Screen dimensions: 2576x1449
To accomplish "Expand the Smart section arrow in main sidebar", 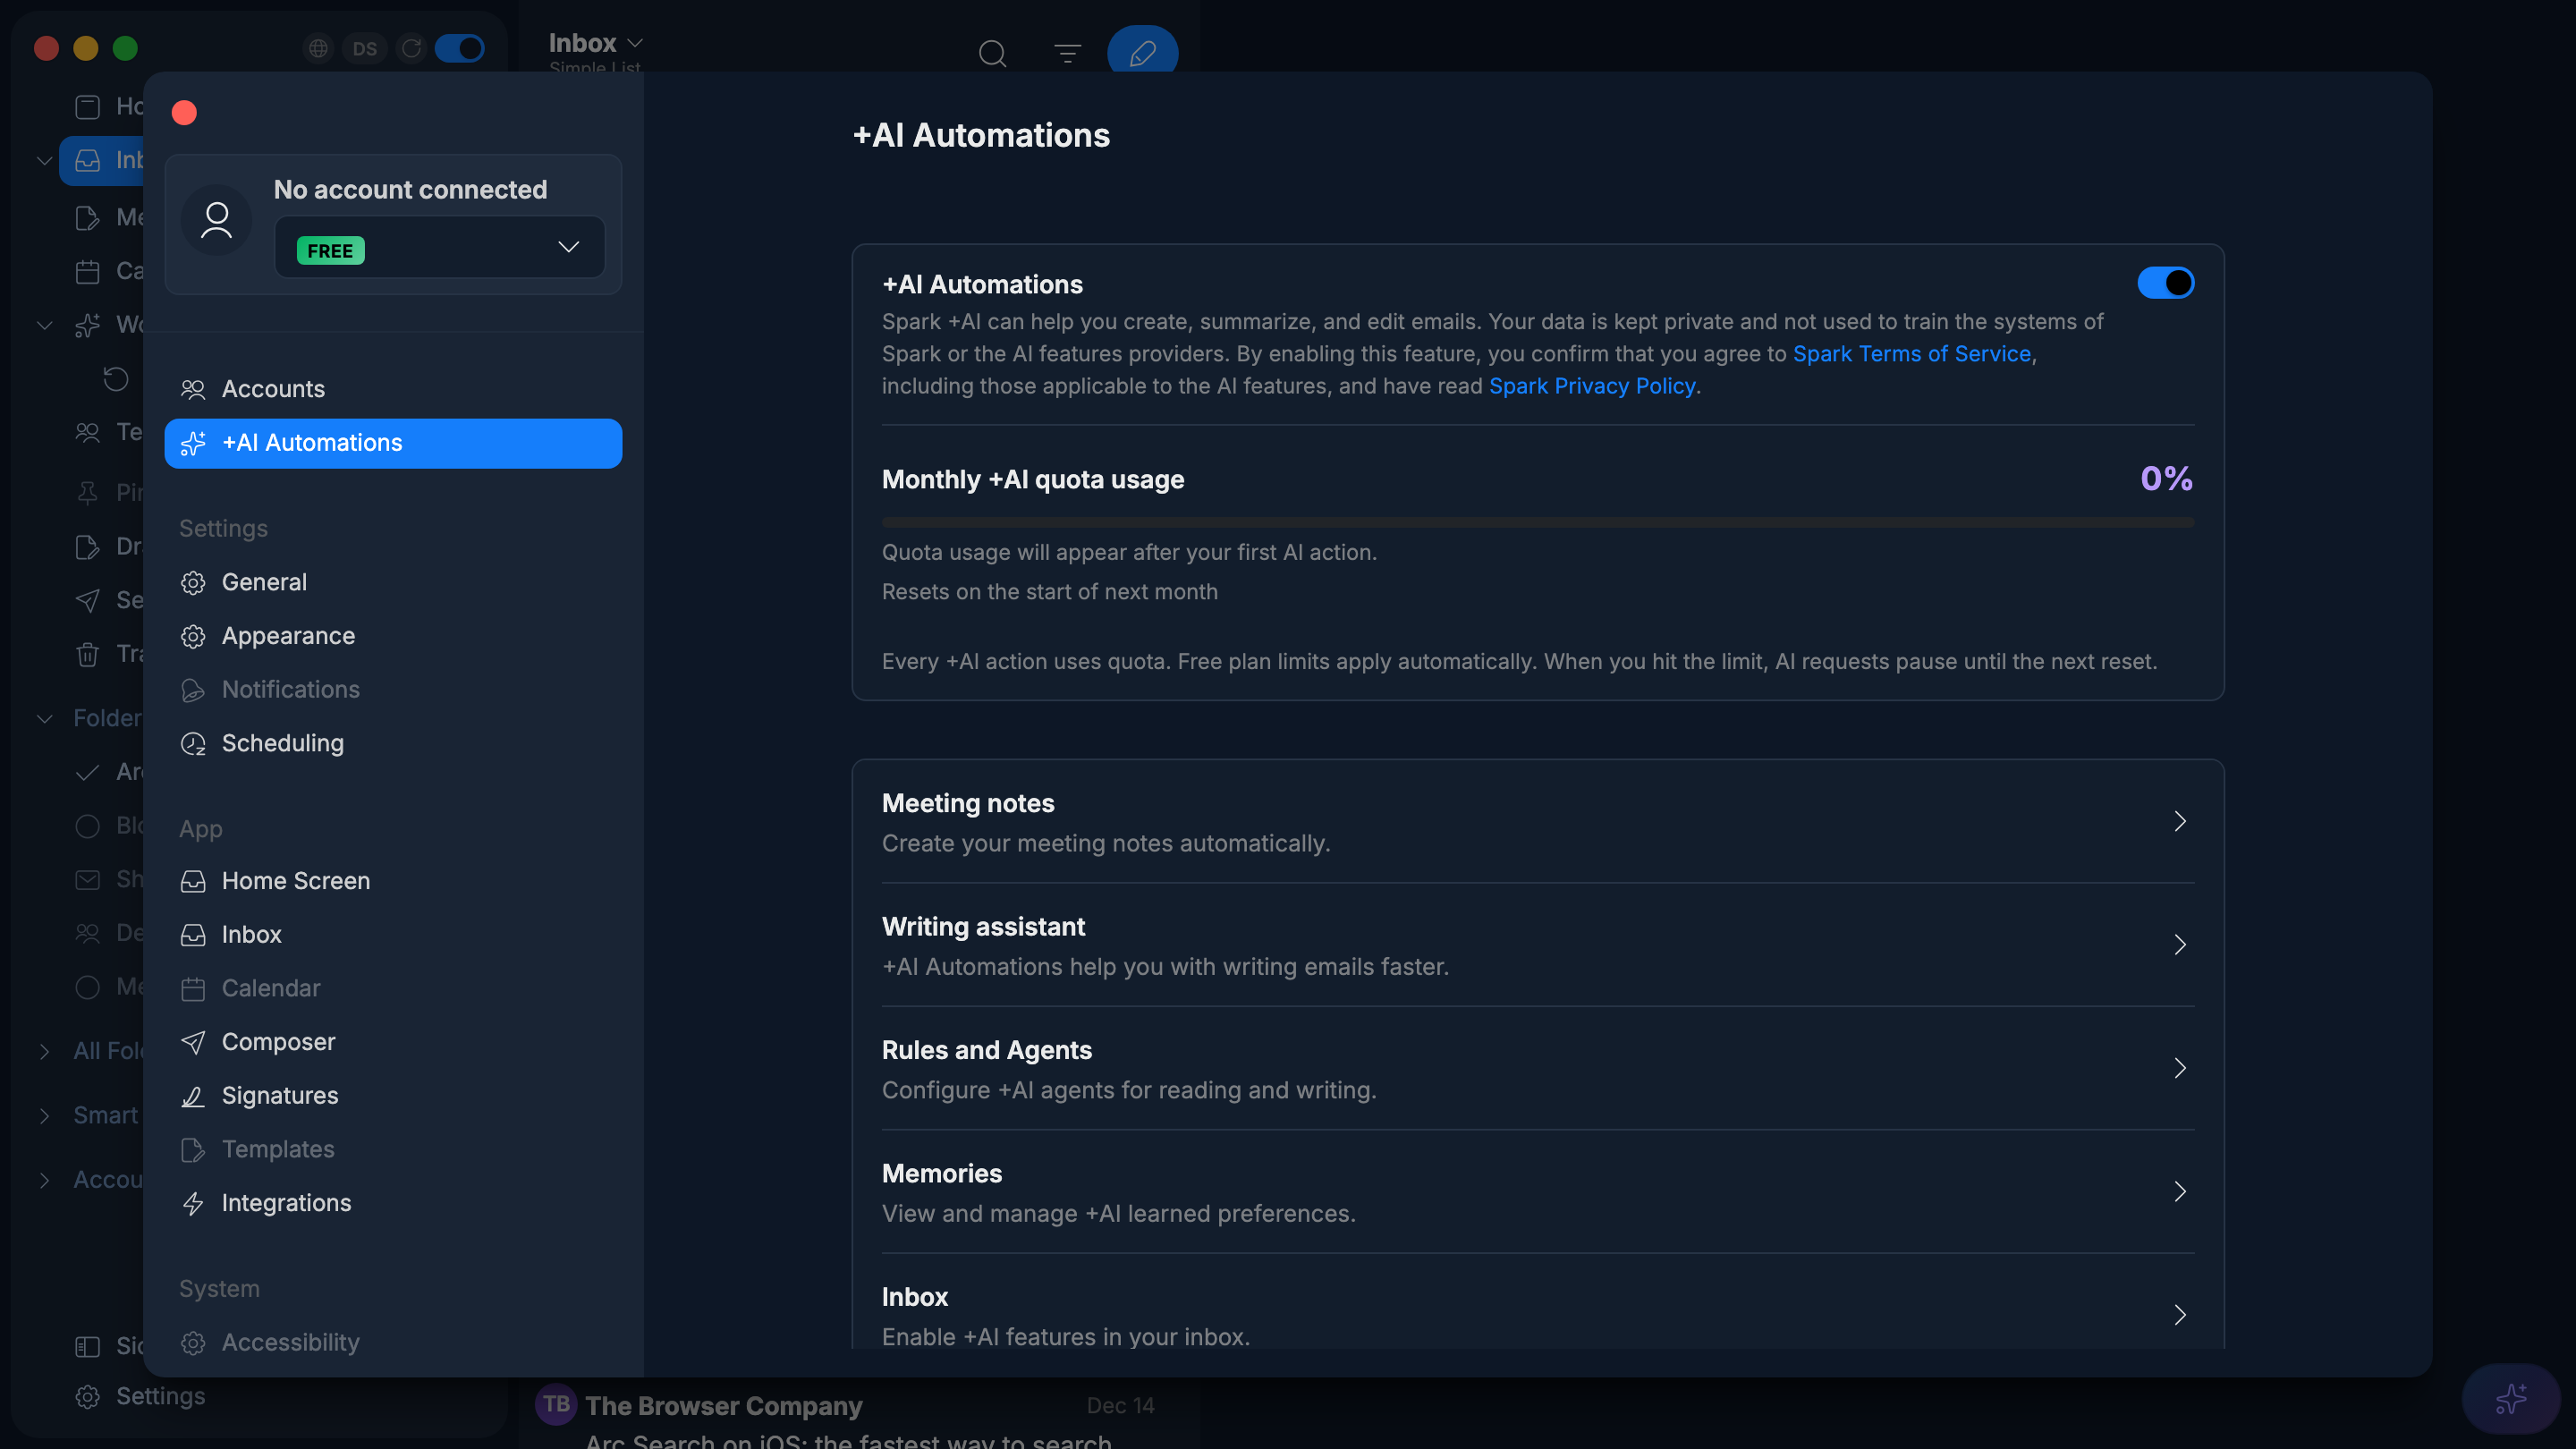I will 44,1116.
